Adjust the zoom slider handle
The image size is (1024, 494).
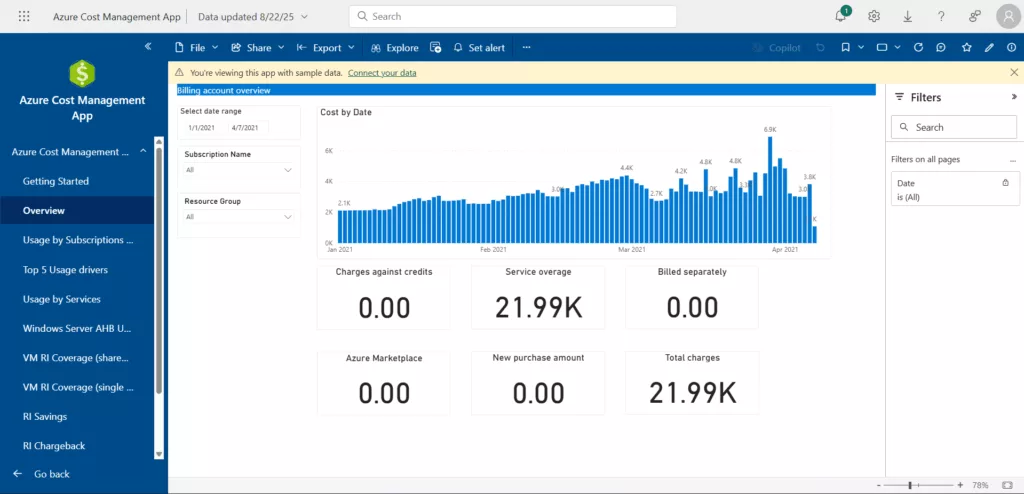click(910, 486)
